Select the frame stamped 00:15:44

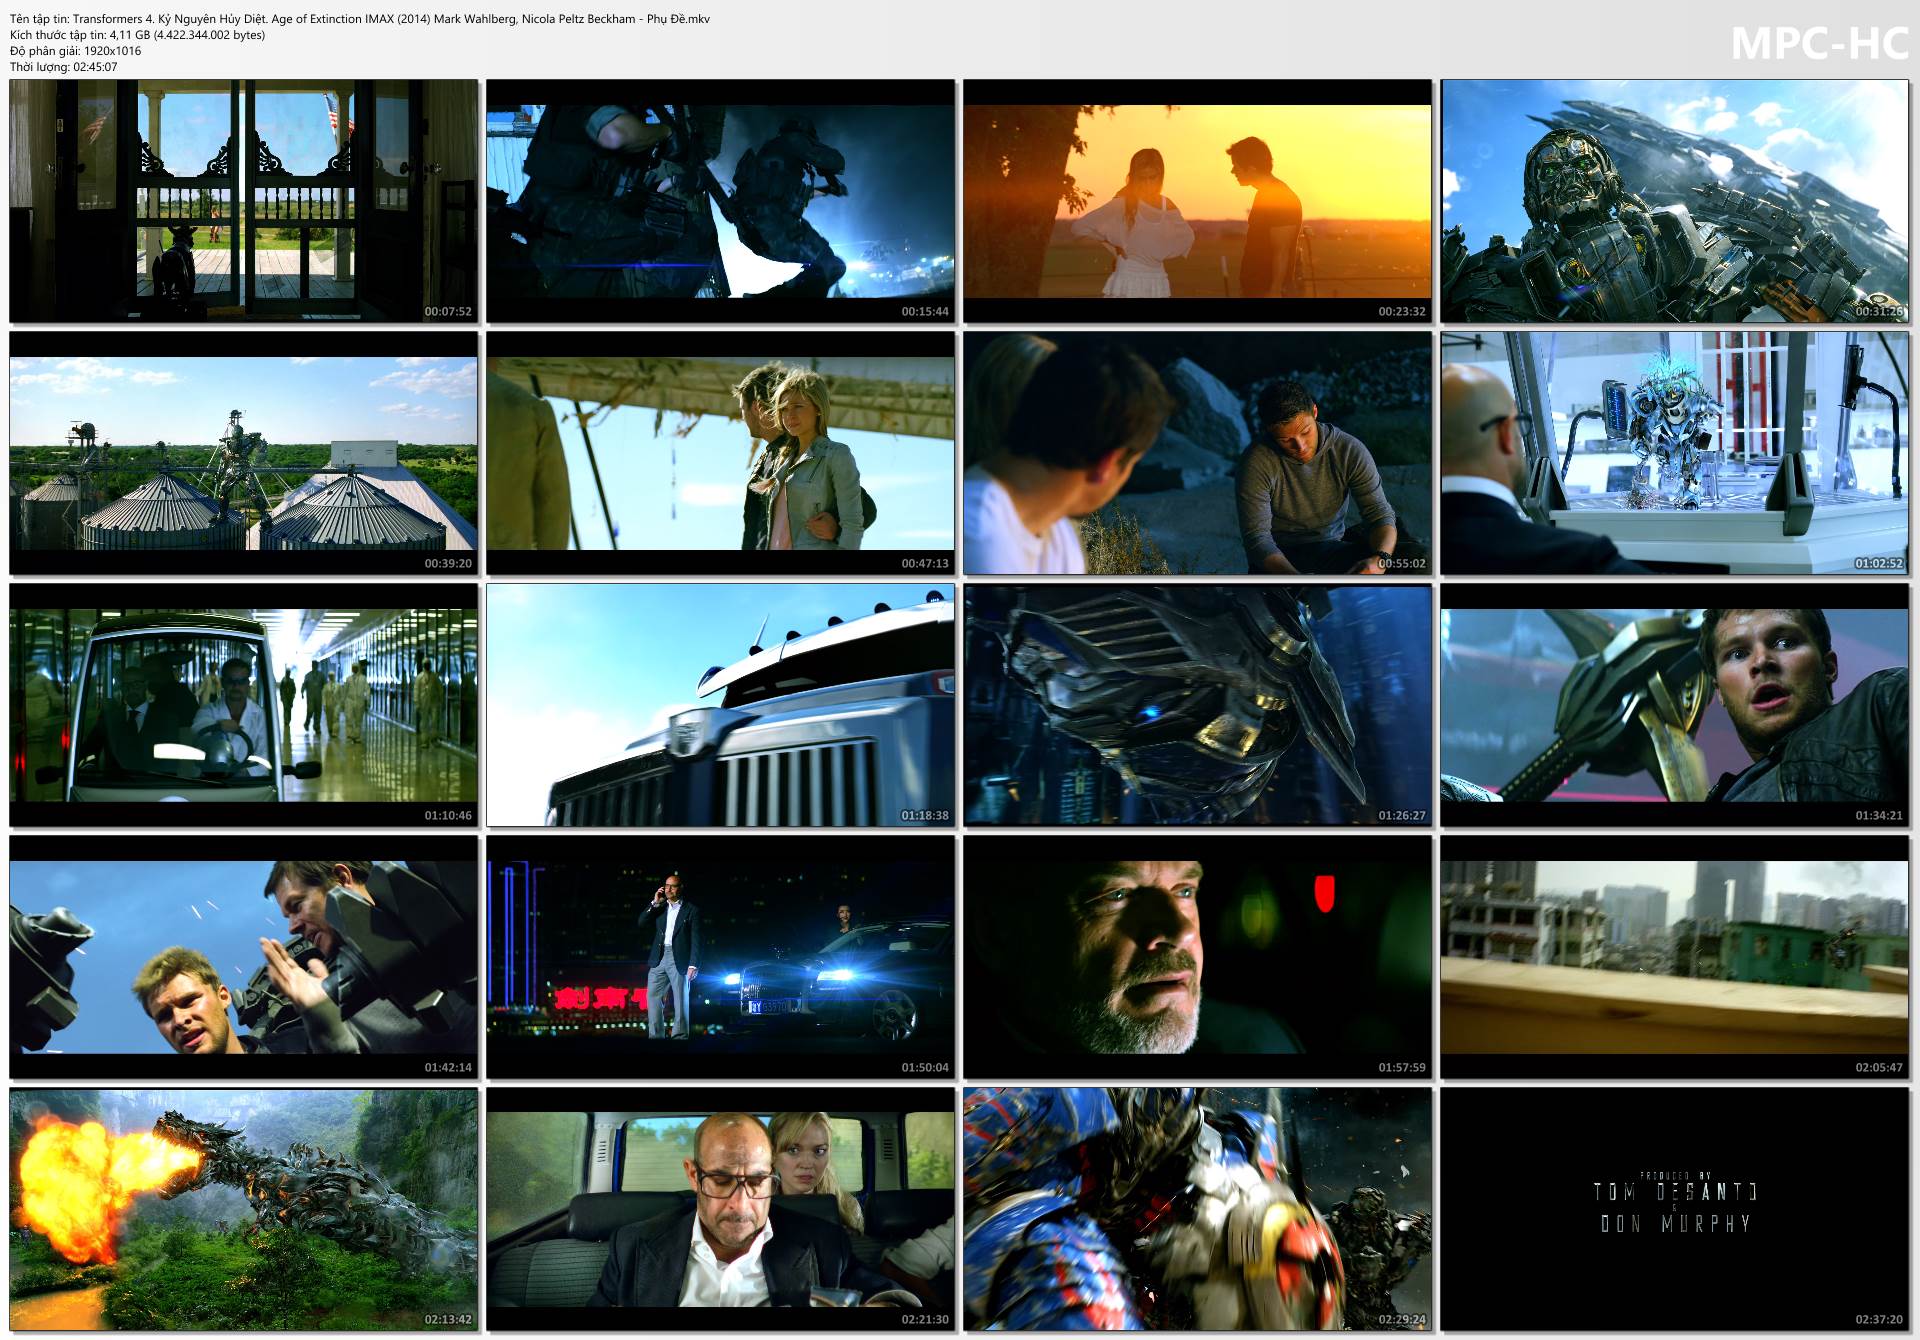point(720,201)
